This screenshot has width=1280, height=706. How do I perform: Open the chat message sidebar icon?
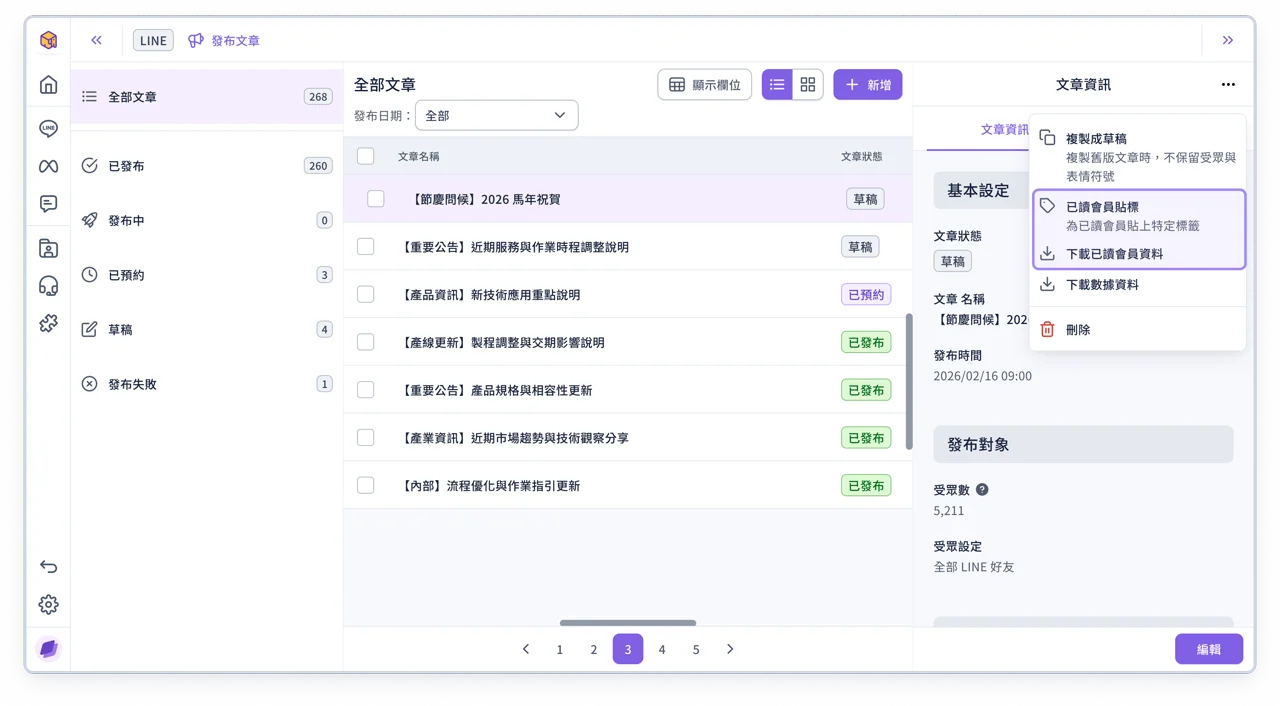click(x=48, y=204)
